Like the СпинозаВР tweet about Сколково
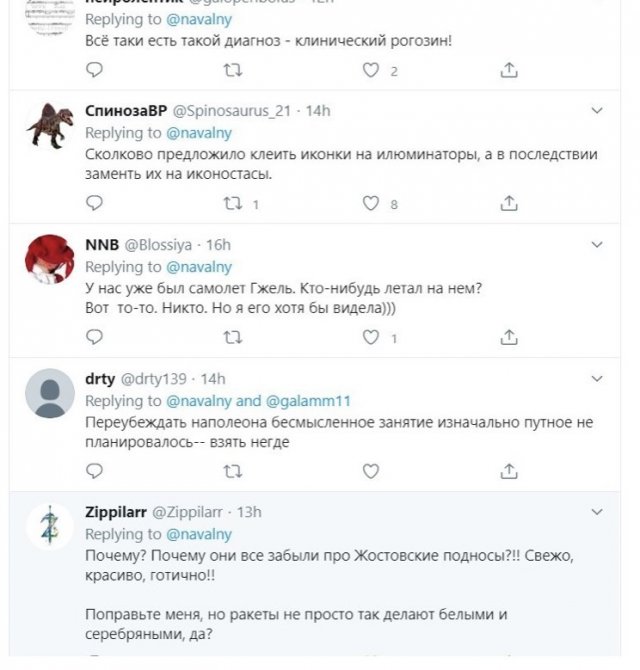This screenshot has width=640, height=670. pyautogui.click(x=371, y=204)
